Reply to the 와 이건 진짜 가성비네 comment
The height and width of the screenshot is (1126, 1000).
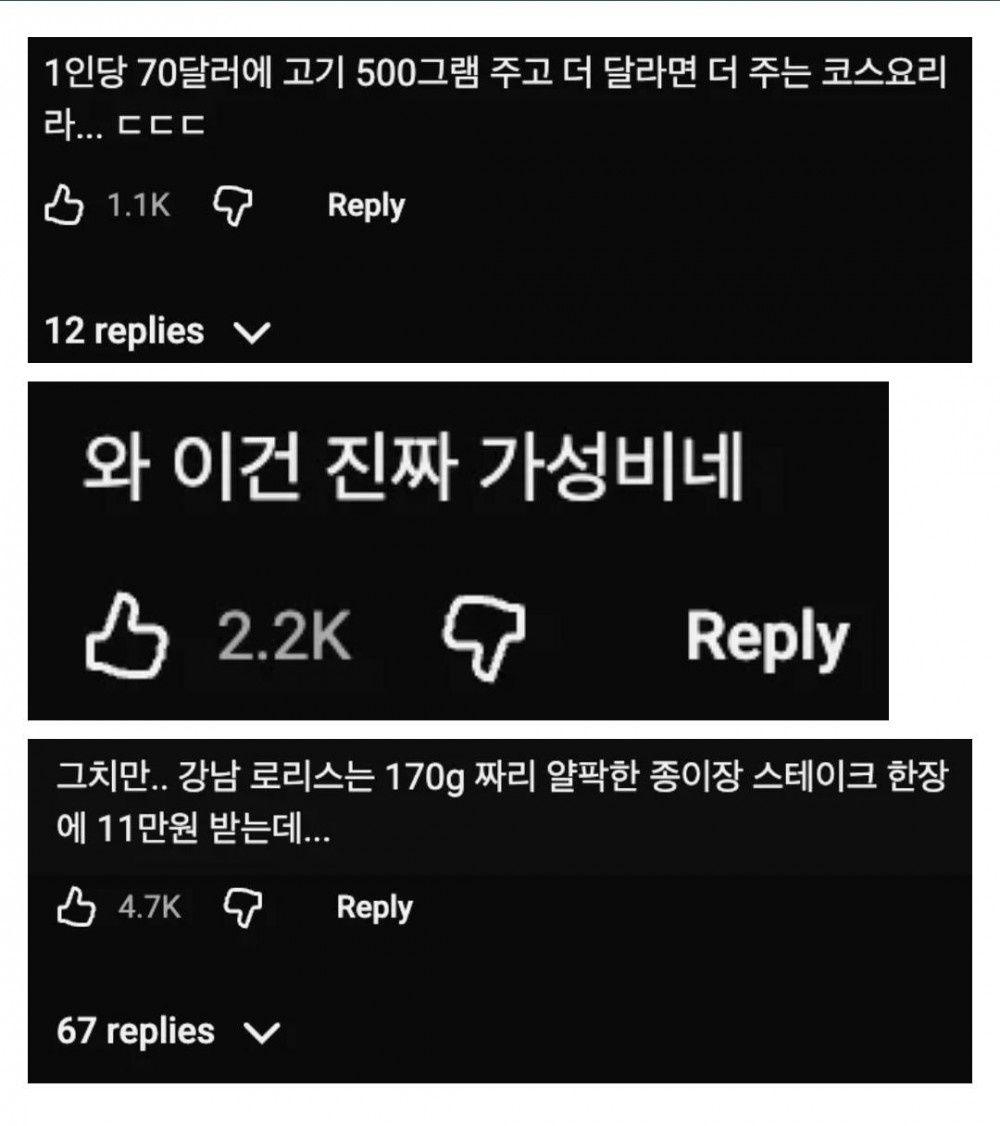click(767, 637)
